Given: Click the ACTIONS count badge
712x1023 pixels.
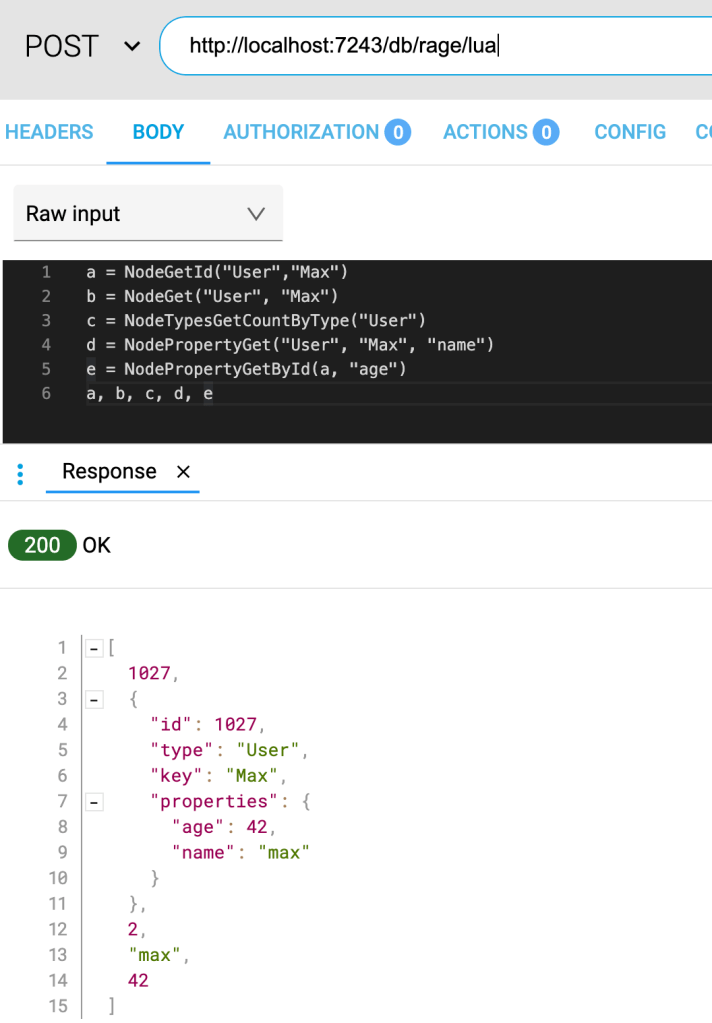Looking at the screenshot, I should 545,132.
